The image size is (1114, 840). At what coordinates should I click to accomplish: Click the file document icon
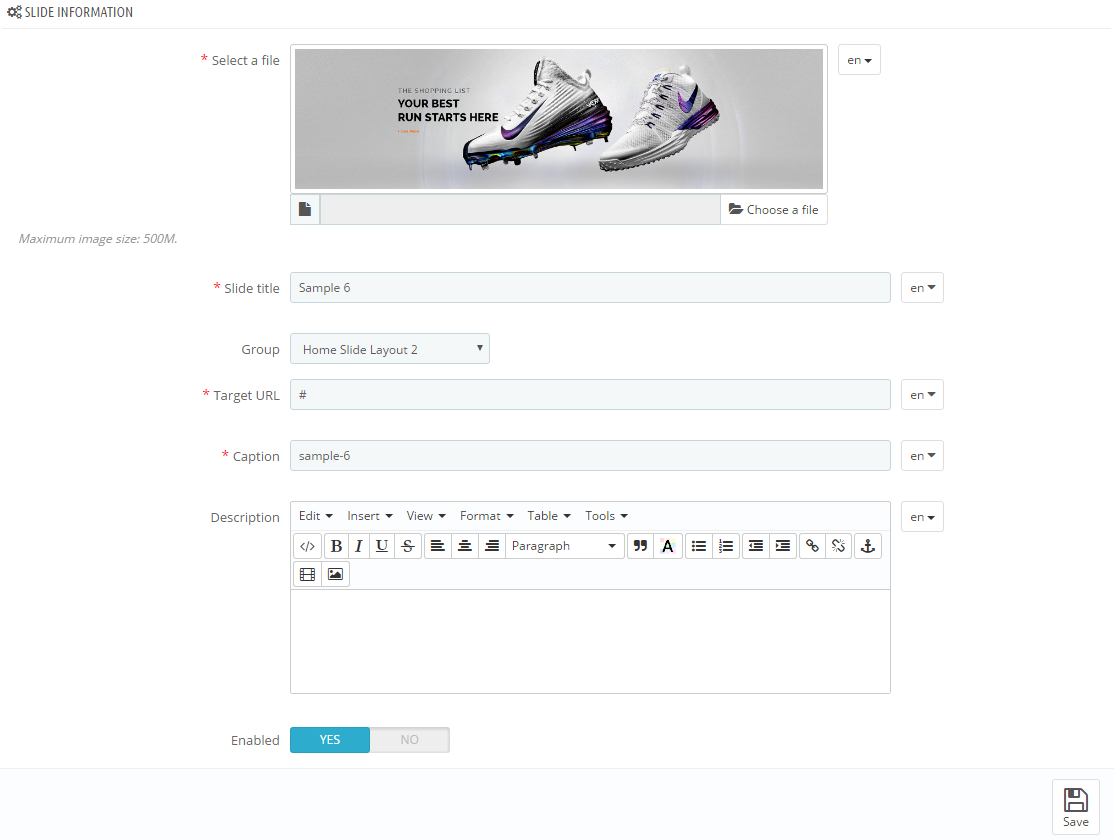pos(305,210)
